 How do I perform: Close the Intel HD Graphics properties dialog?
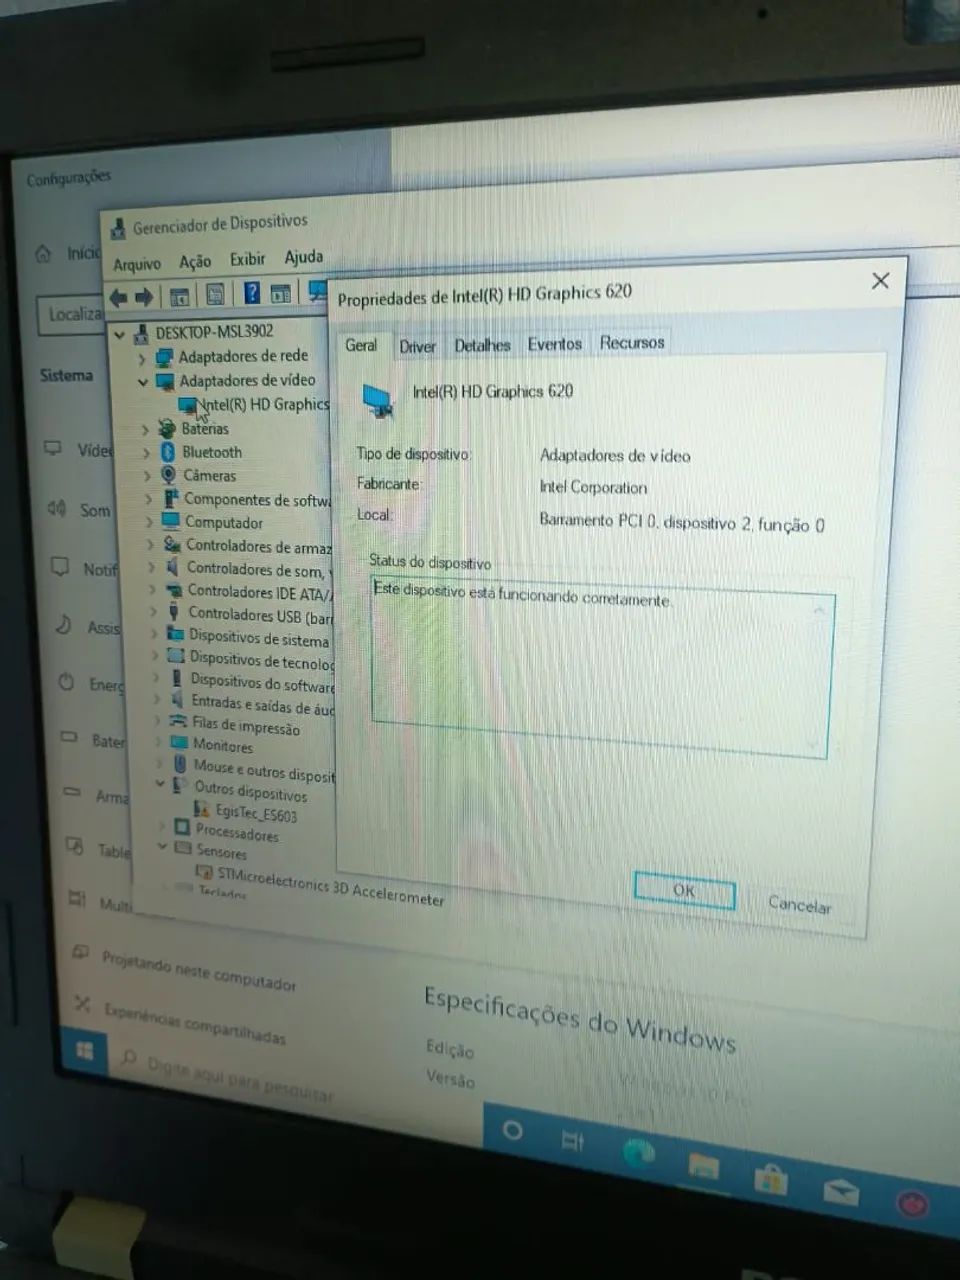point(880,280)
